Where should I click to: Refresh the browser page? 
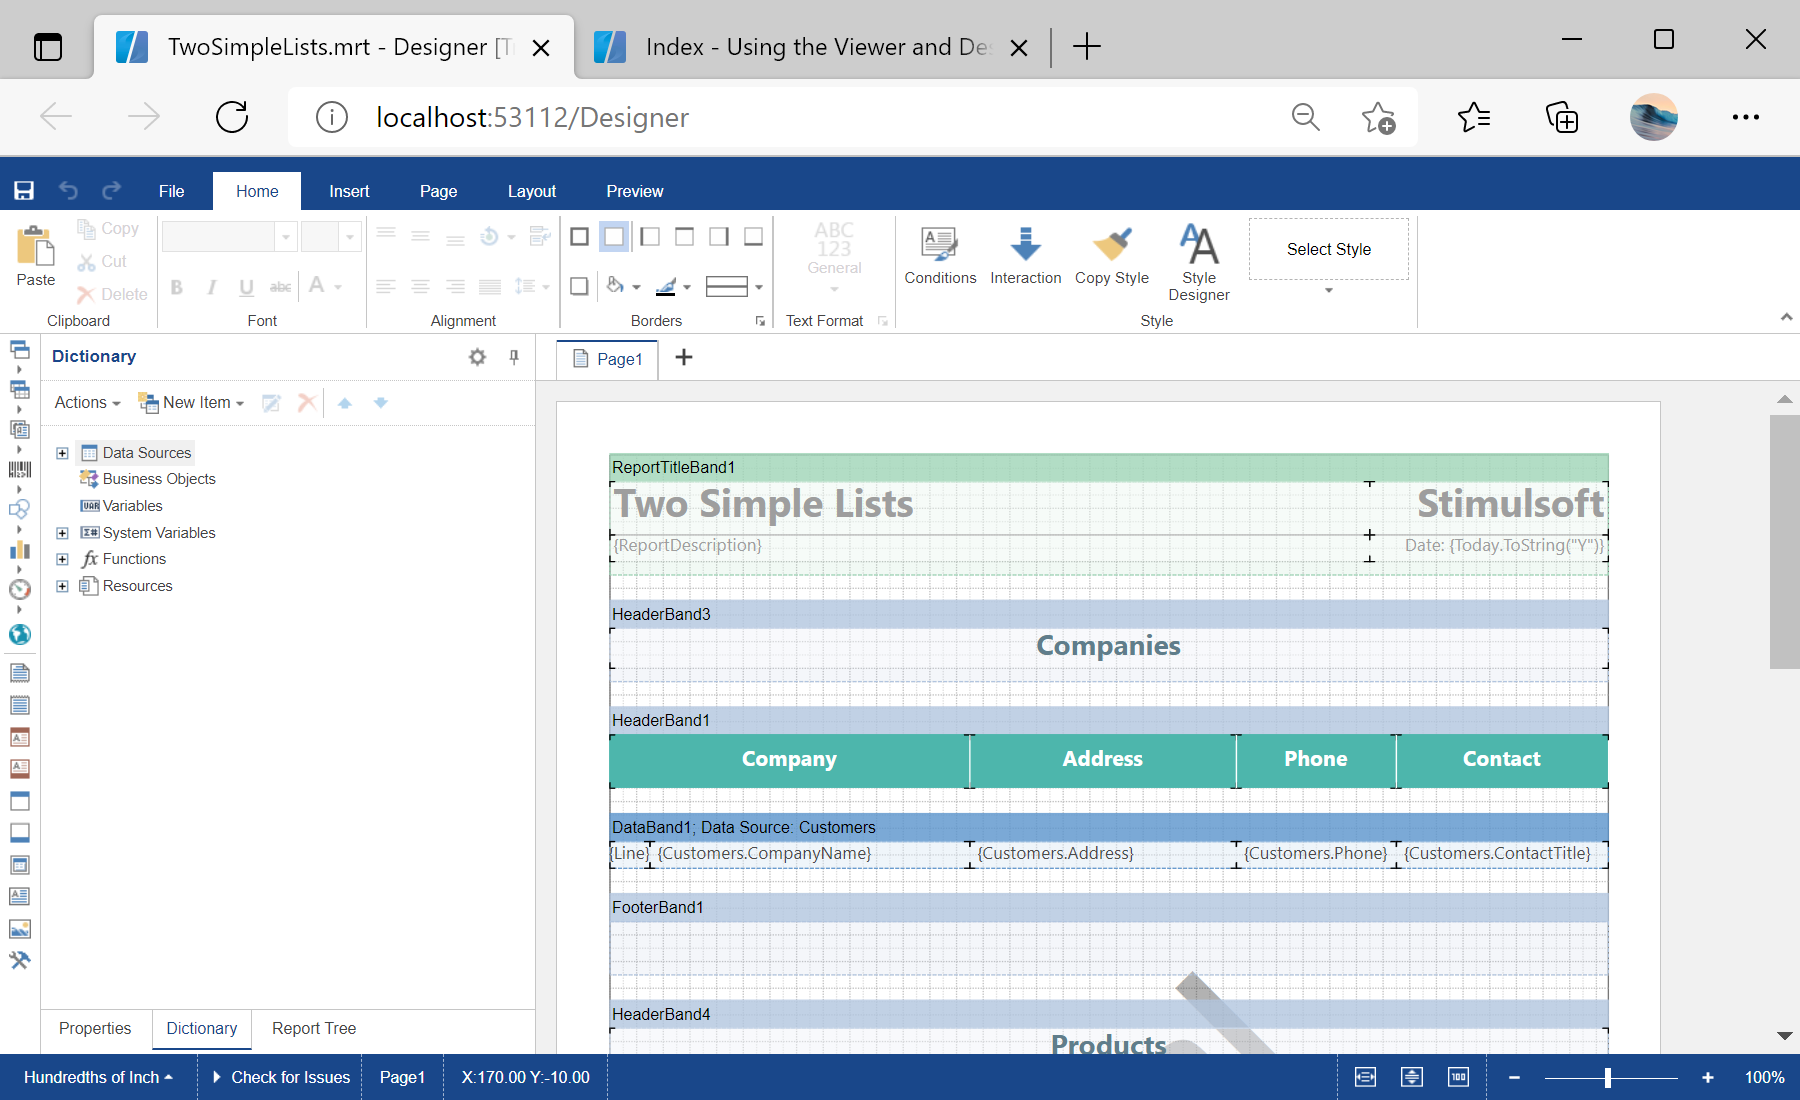tap(232, 117)
